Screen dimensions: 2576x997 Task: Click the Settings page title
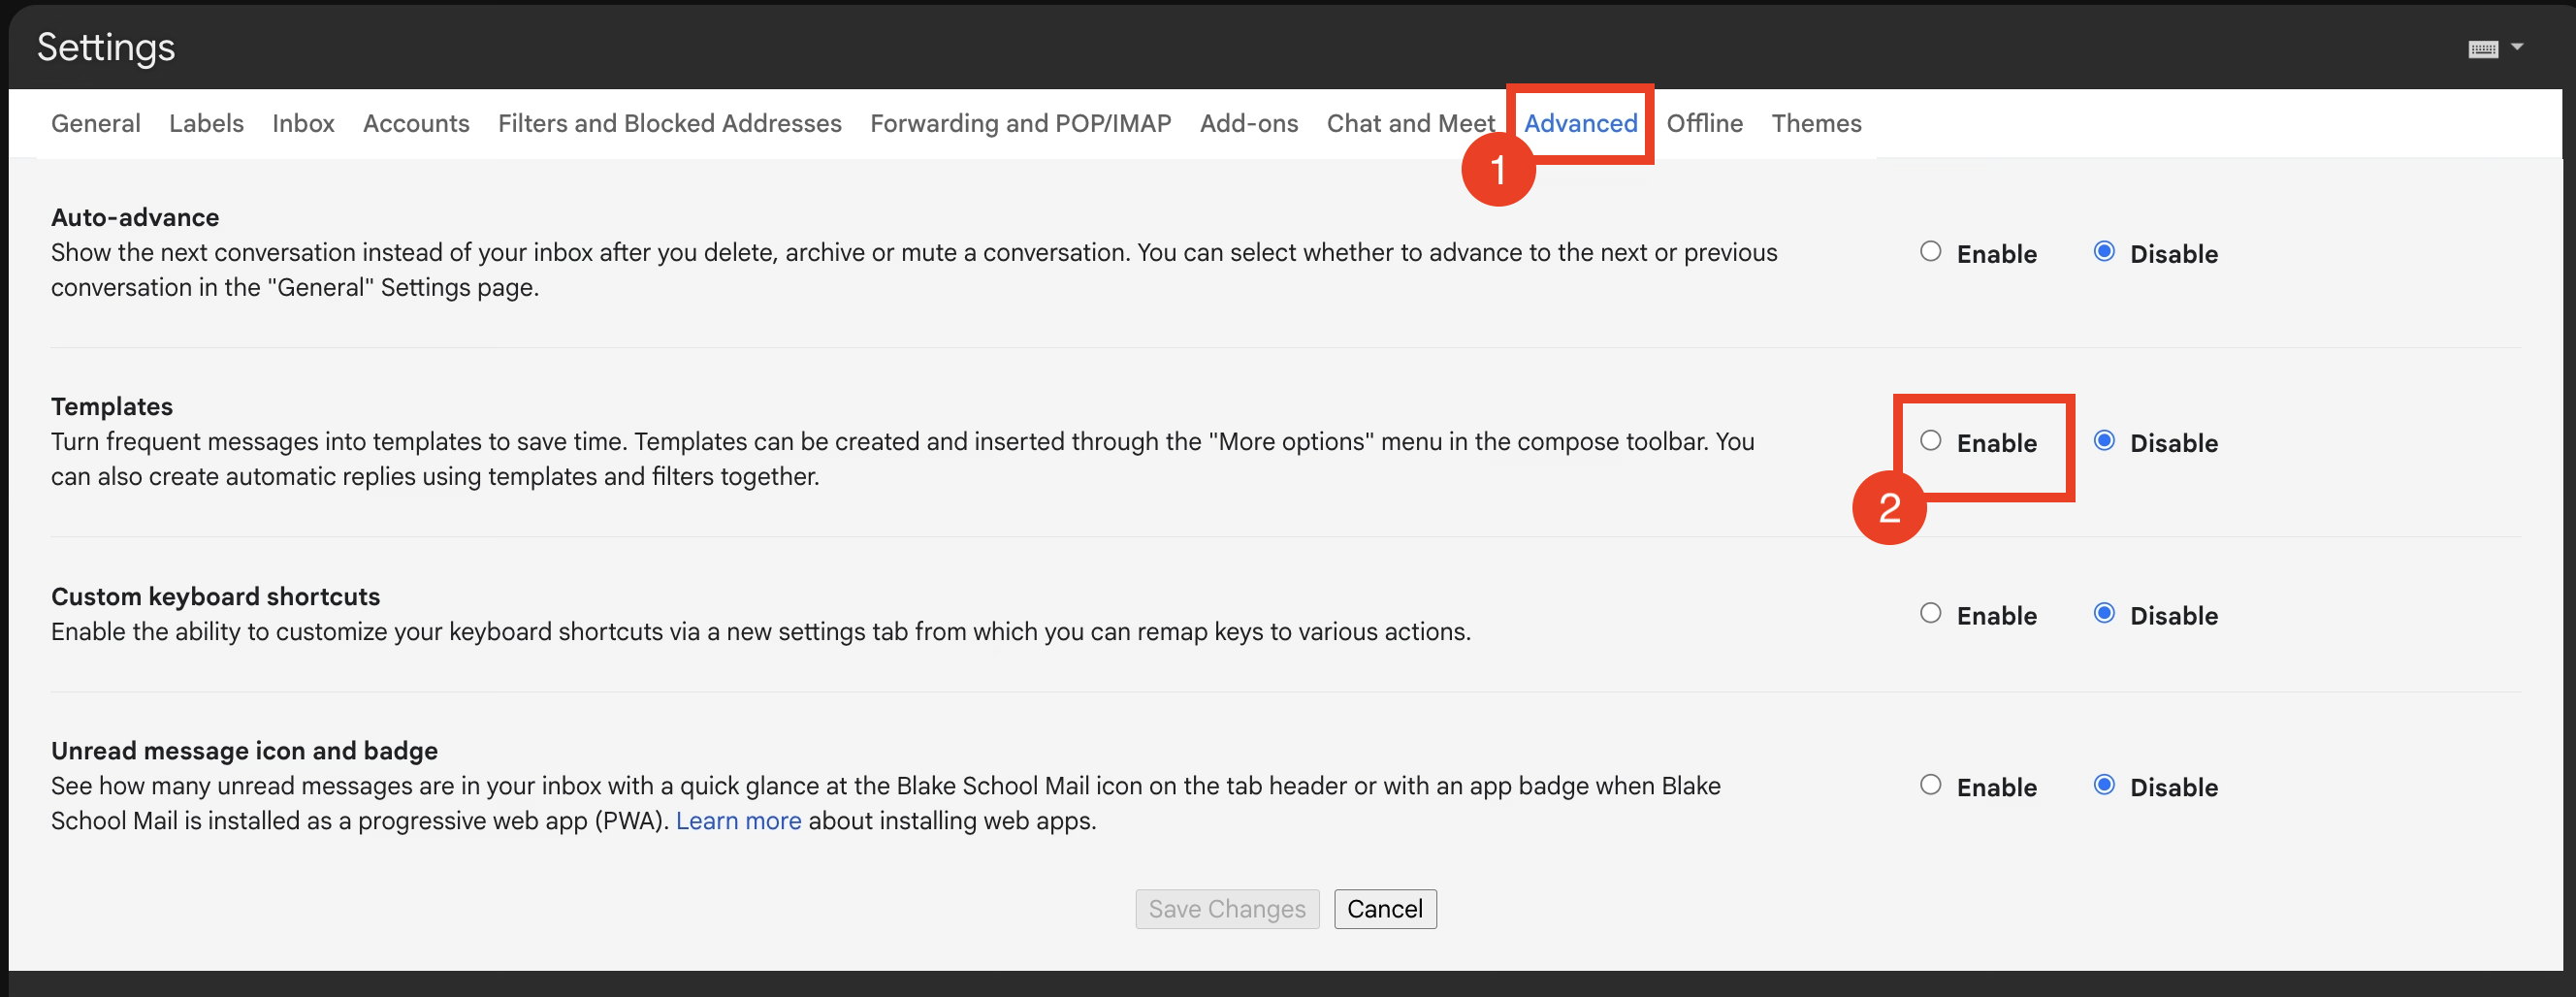(106, 47)
